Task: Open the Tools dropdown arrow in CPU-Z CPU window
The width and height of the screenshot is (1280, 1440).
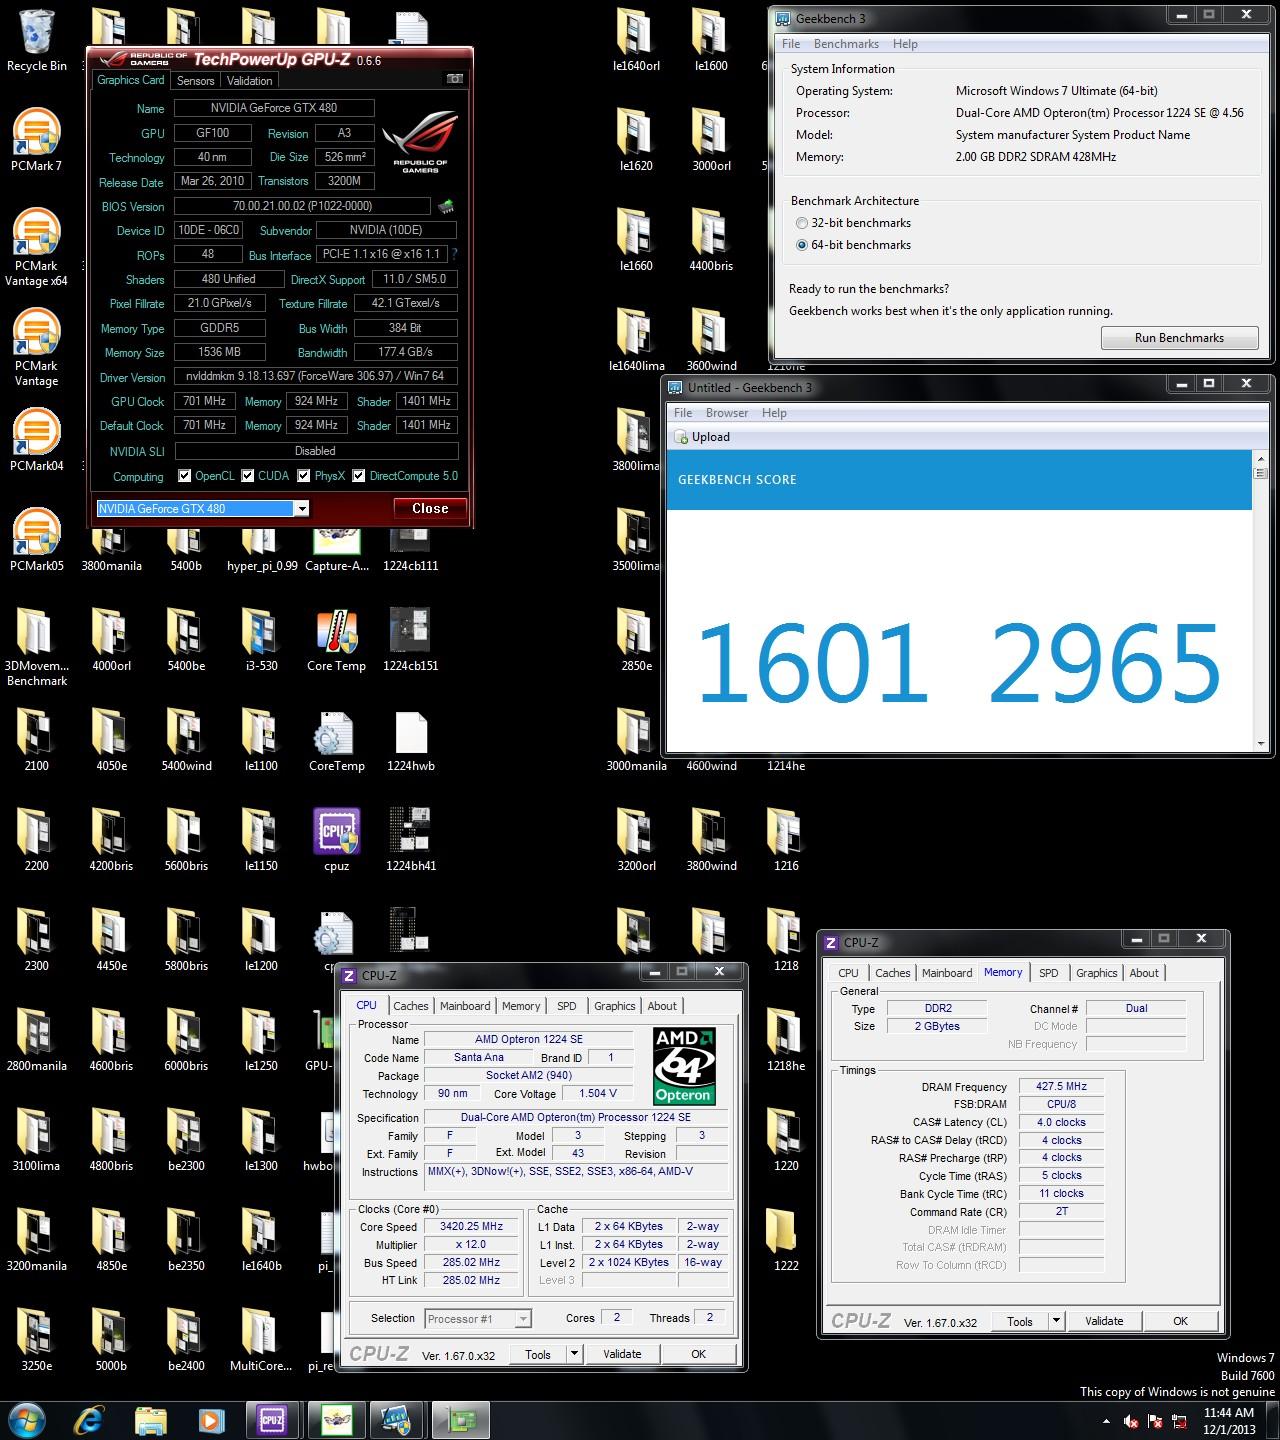Action: (574, 1354)
